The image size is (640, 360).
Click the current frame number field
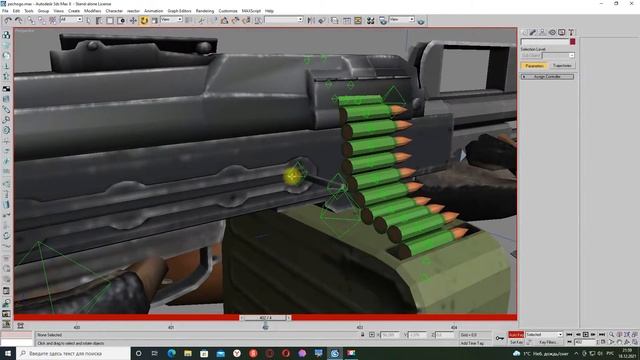coord(585,342)
